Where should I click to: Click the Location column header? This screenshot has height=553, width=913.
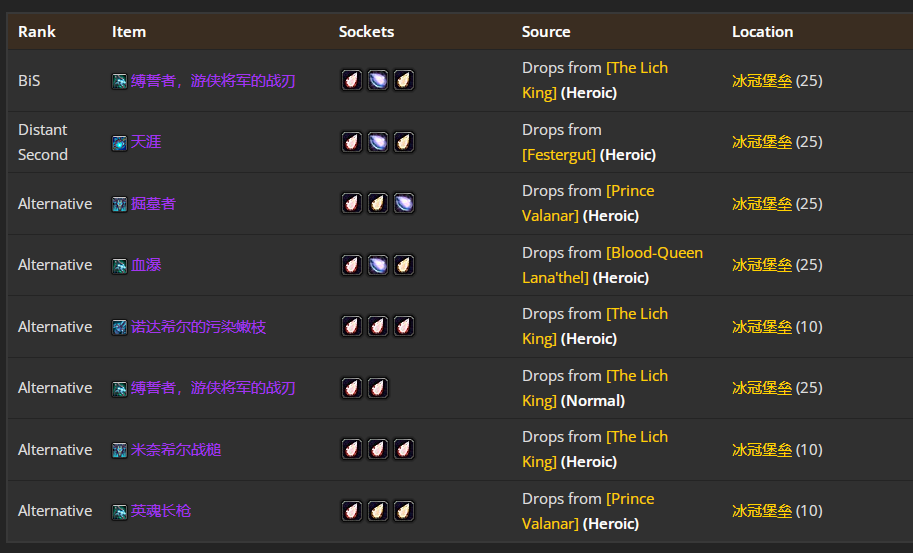(762, 32)
